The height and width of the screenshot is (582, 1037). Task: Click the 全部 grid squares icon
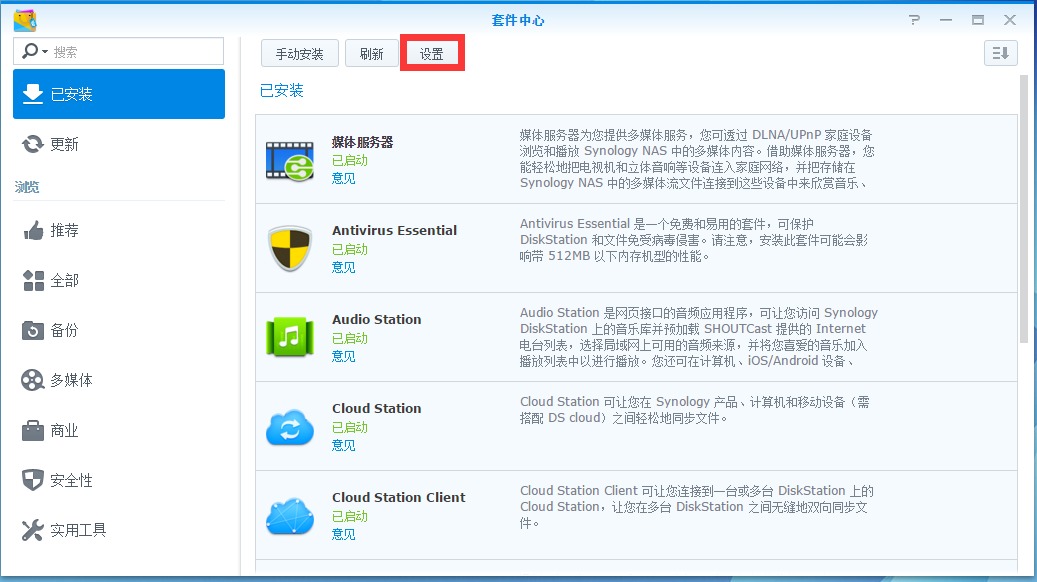33,280
